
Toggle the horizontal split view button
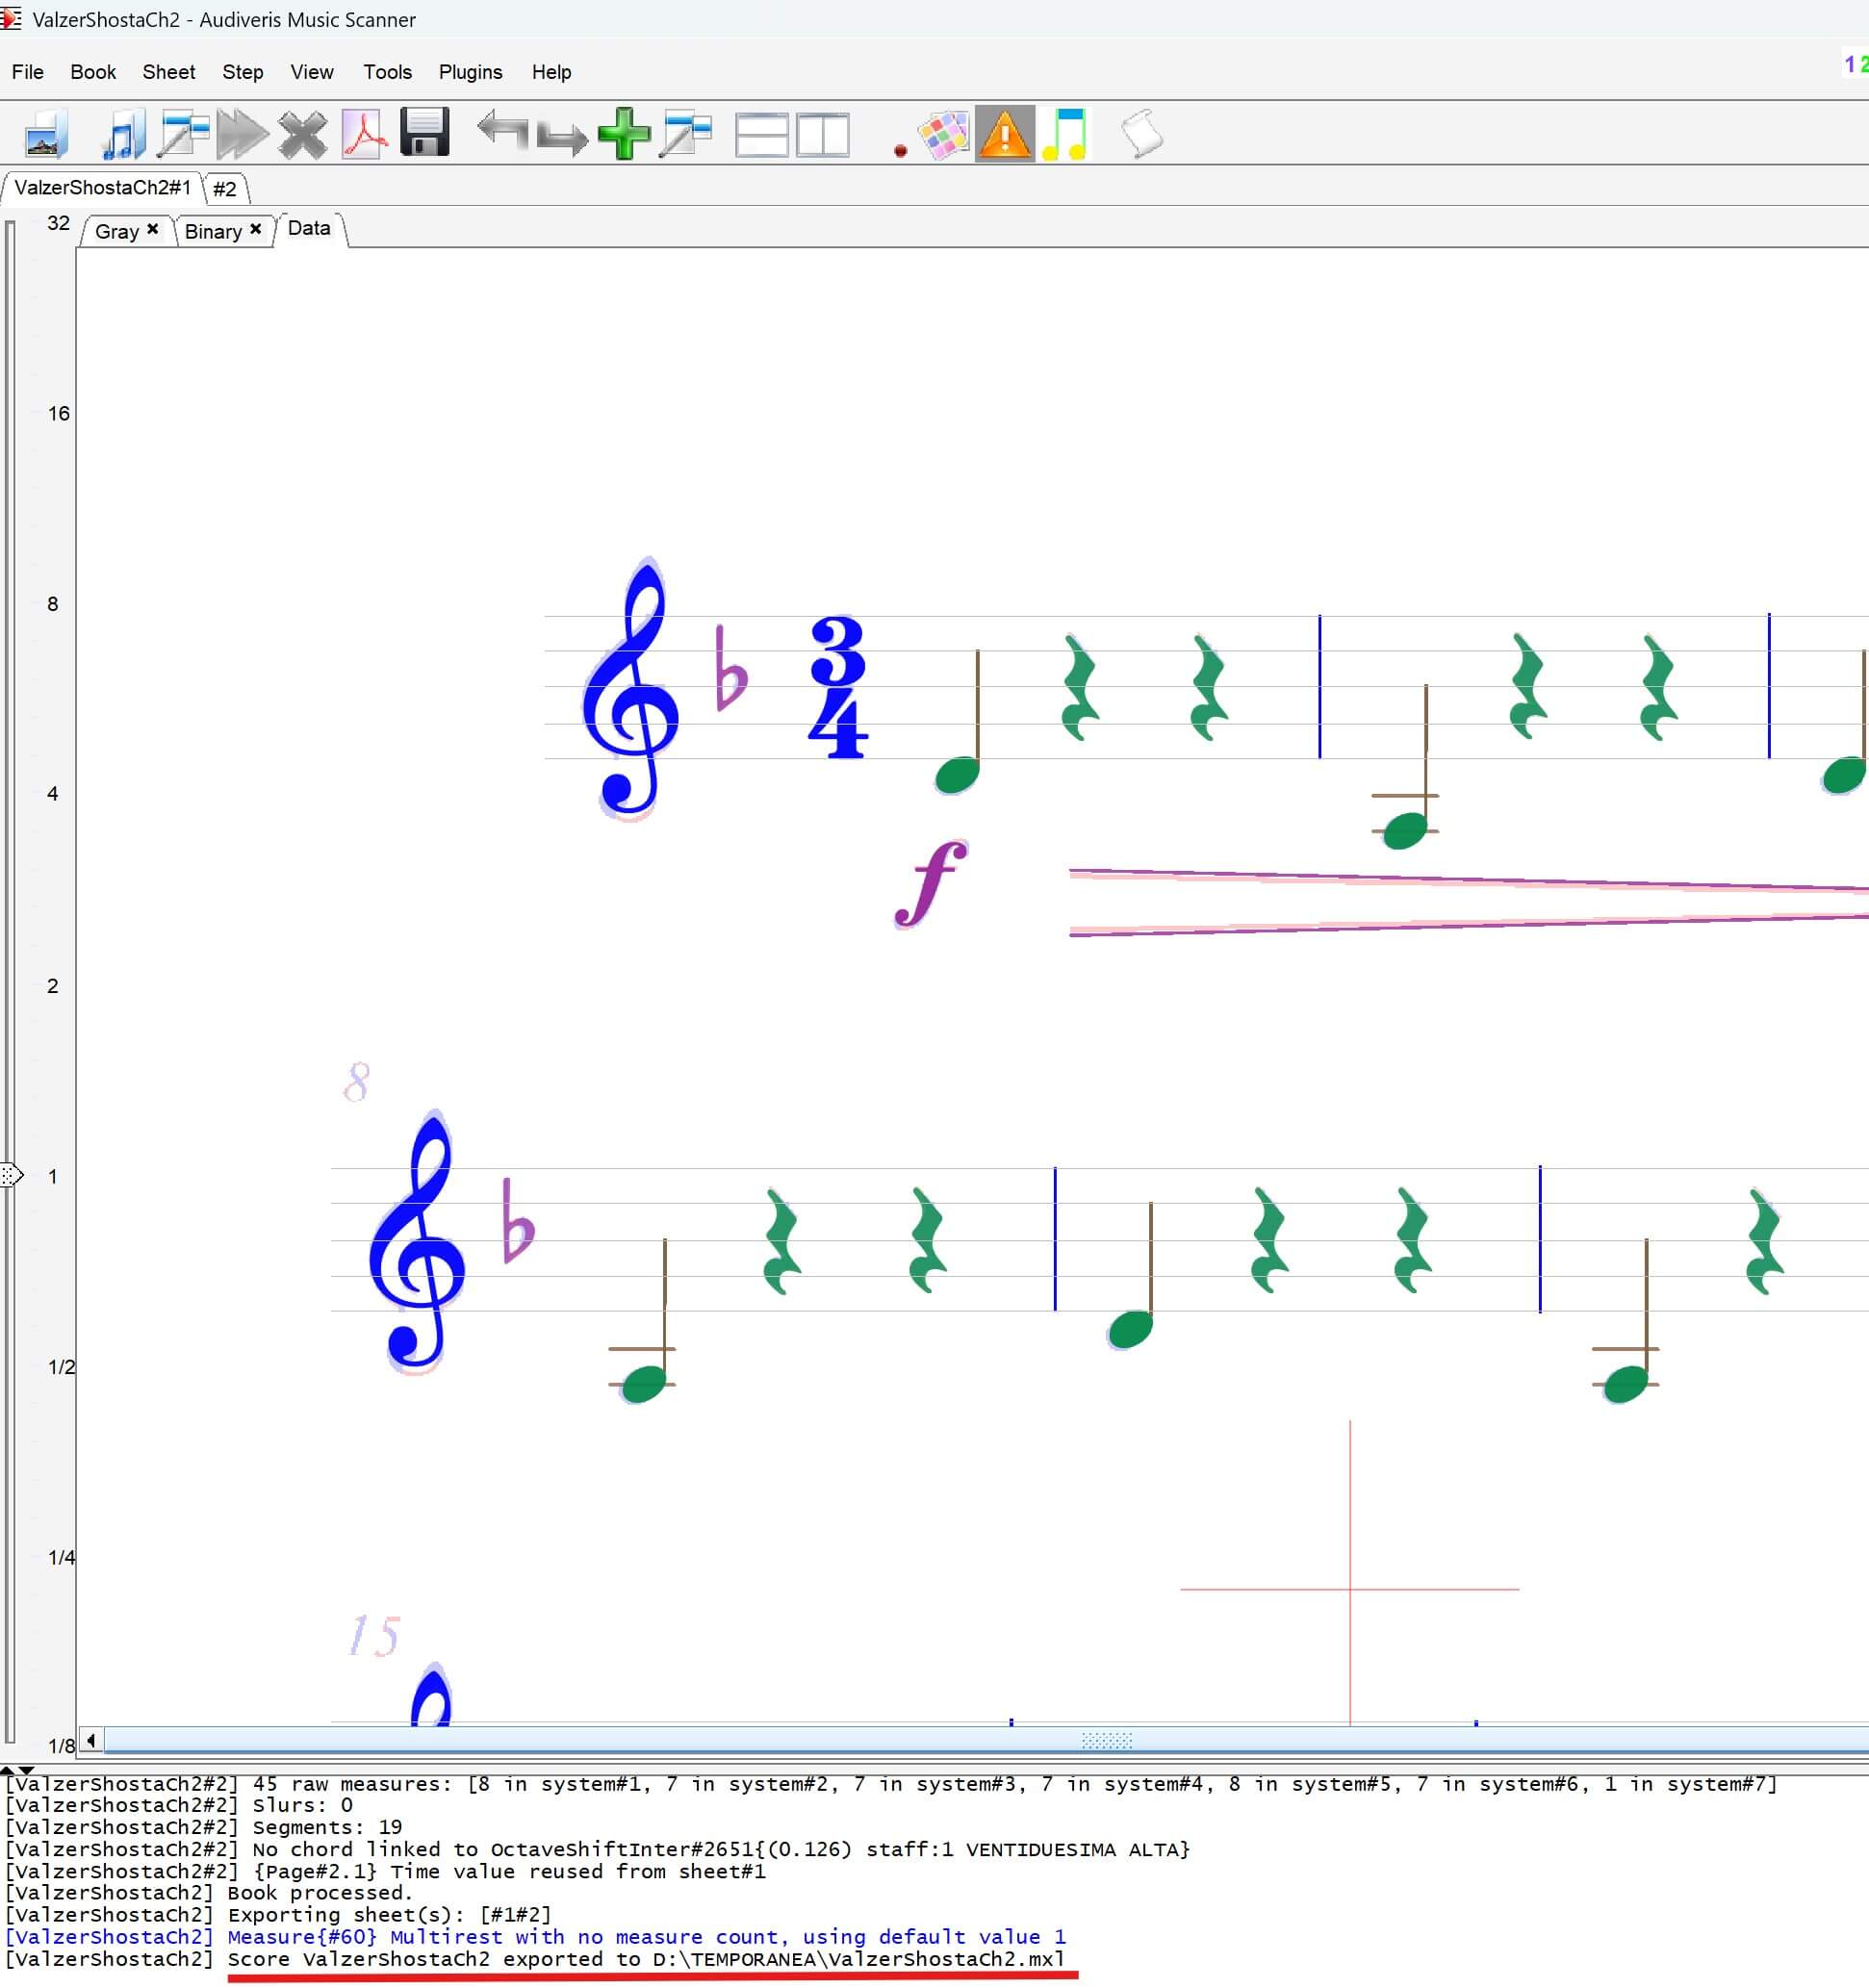(762, 135)
